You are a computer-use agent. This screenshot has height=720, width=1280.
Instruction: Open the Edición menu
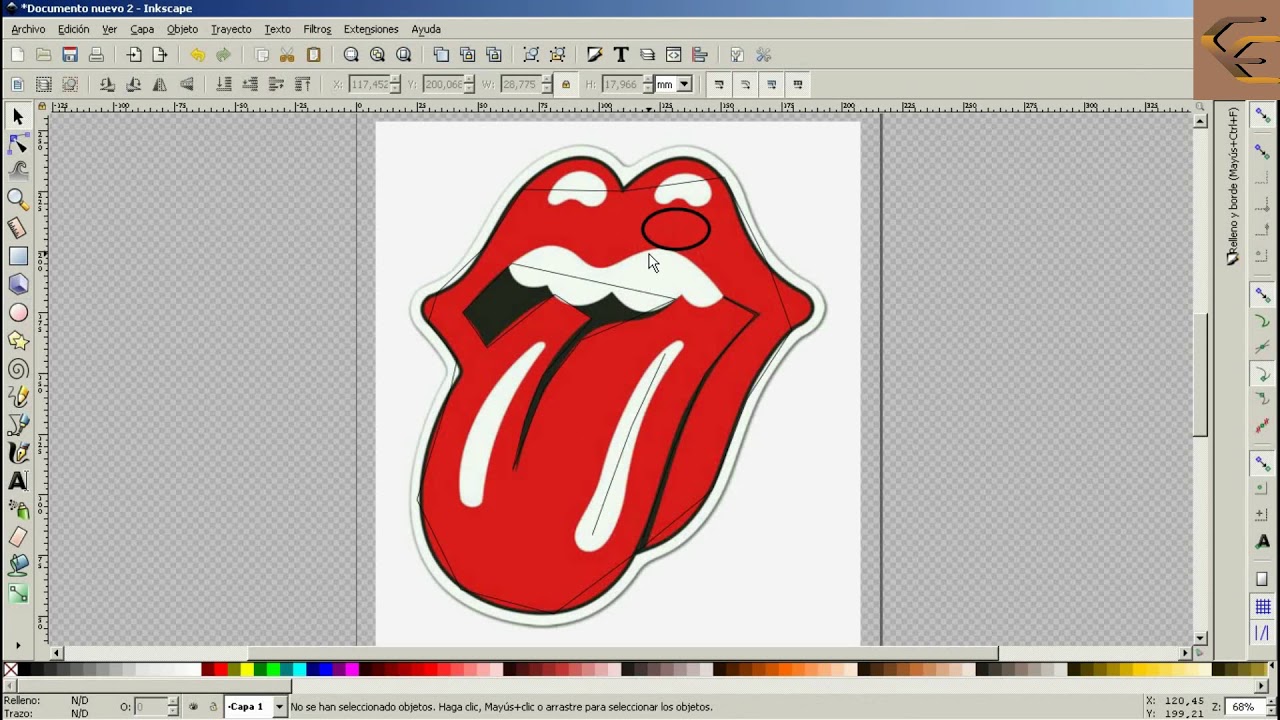pyautogui.click(x=74, y=29)
